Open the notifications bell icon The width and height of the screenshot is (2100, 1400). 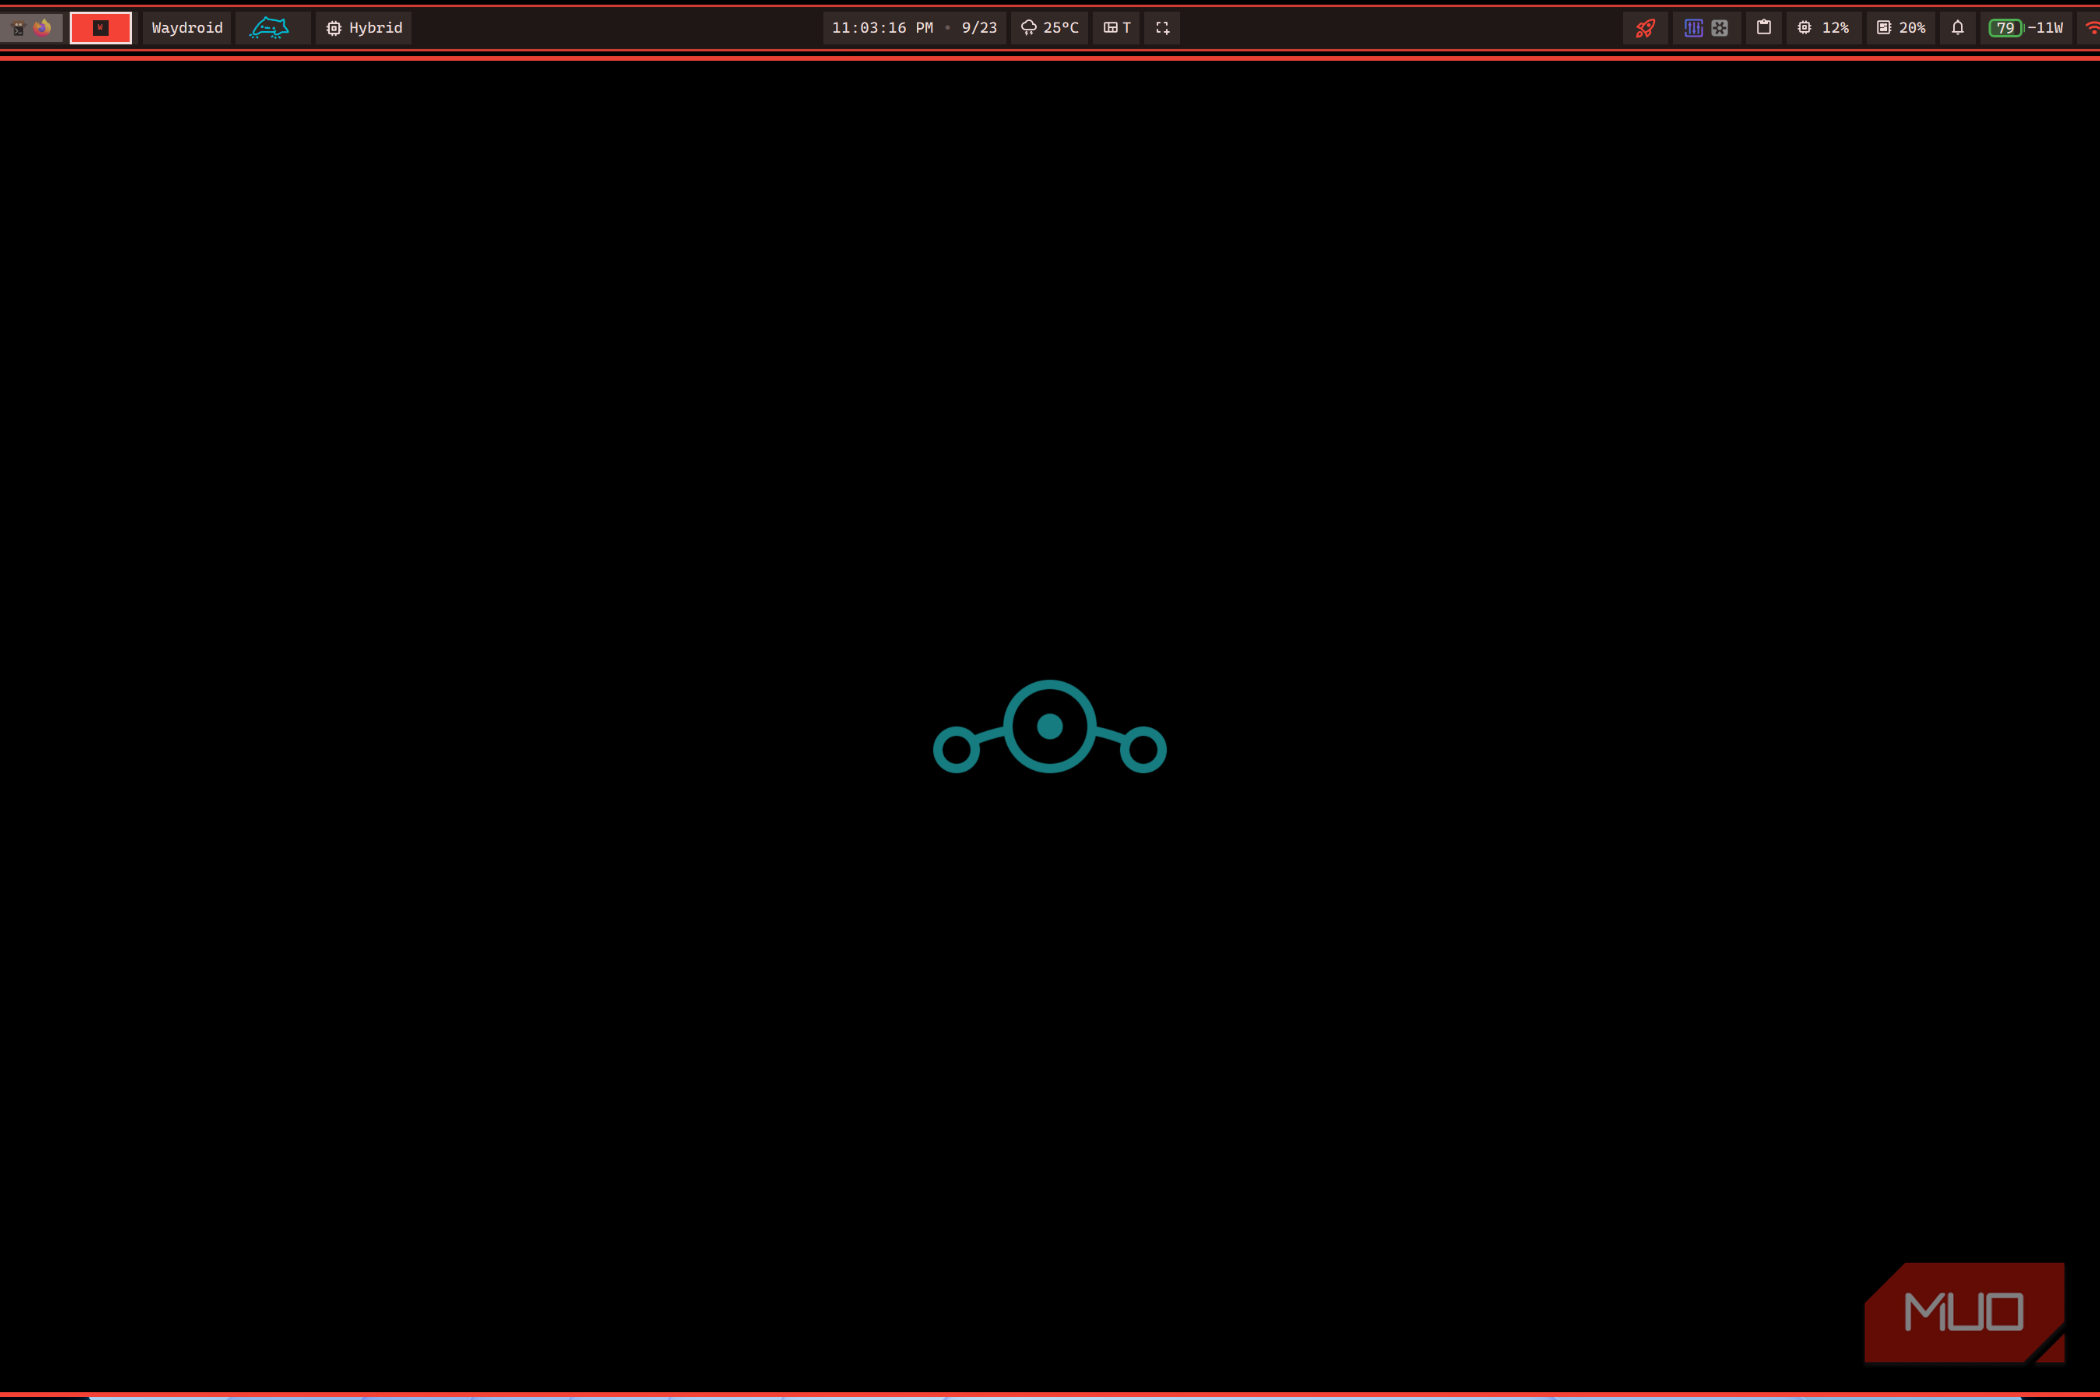tap(1958, 28)
